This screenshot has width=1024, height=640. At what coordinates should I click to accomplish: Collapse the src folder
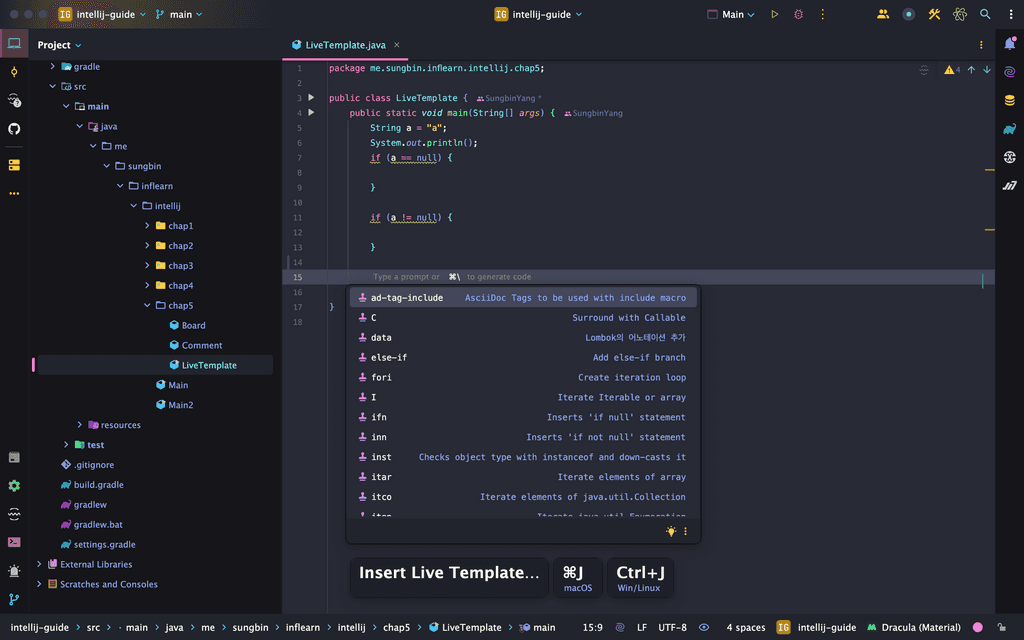tap(52, 86)
